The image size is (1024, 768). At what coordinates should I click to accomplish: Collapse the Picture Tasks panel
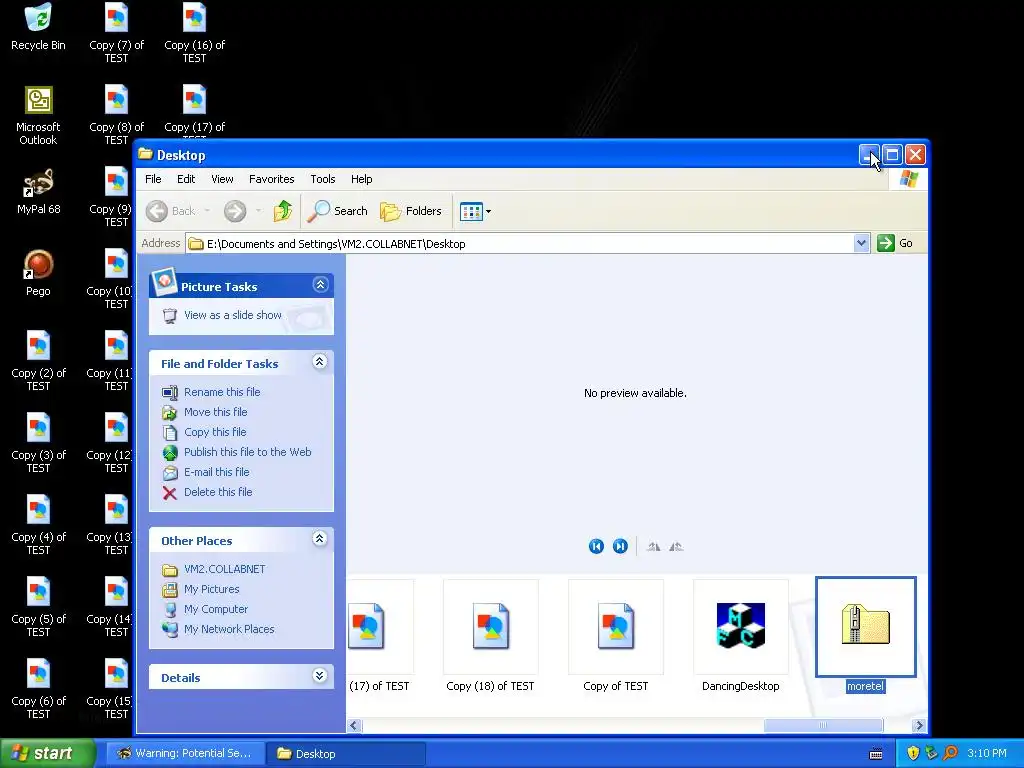(x=320, y=285)
